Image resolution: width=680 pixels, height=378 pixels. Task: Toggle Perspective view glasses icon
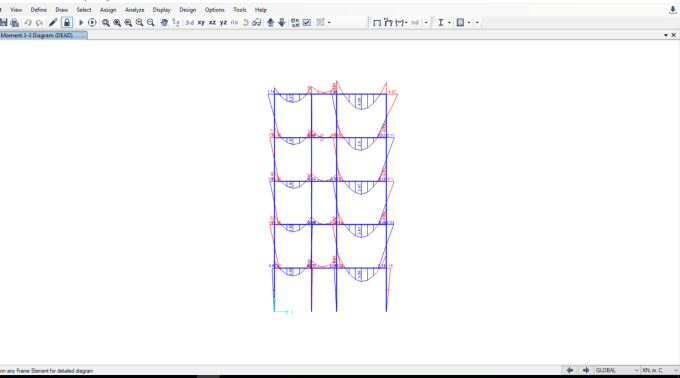[256, 23]
